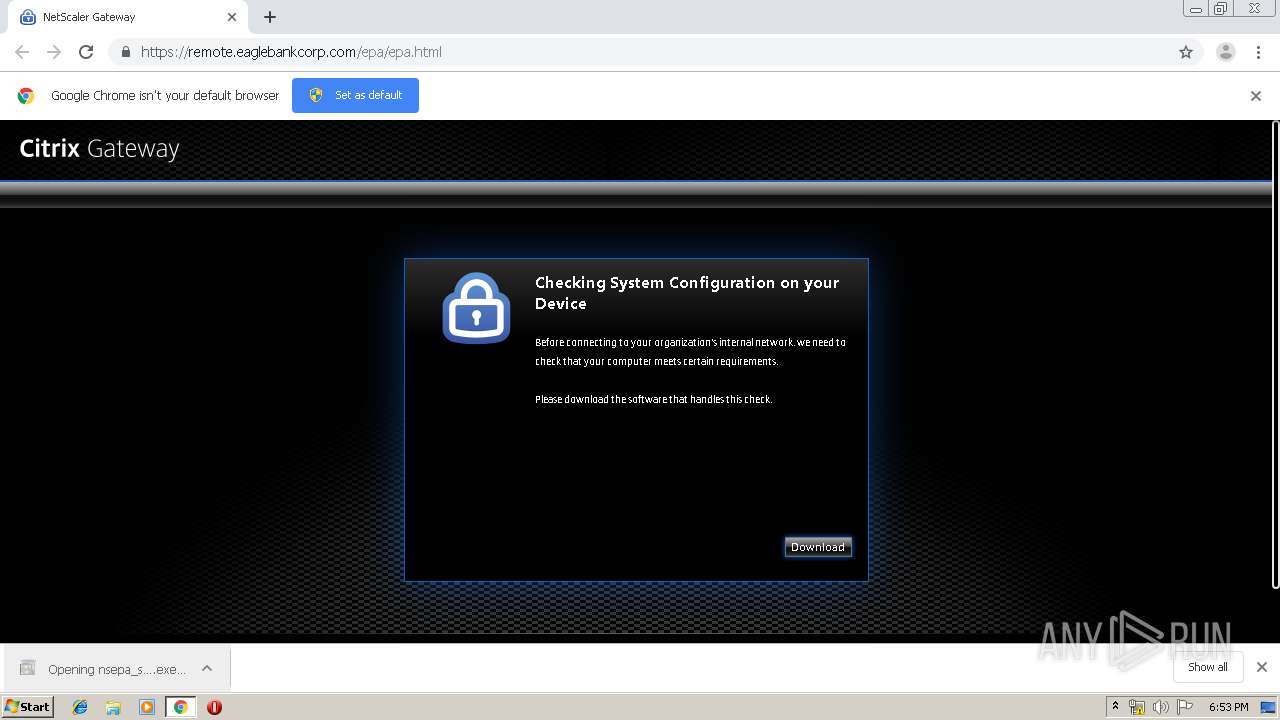
Task: Show all downloads
Action: click(x=1207, y=667)
